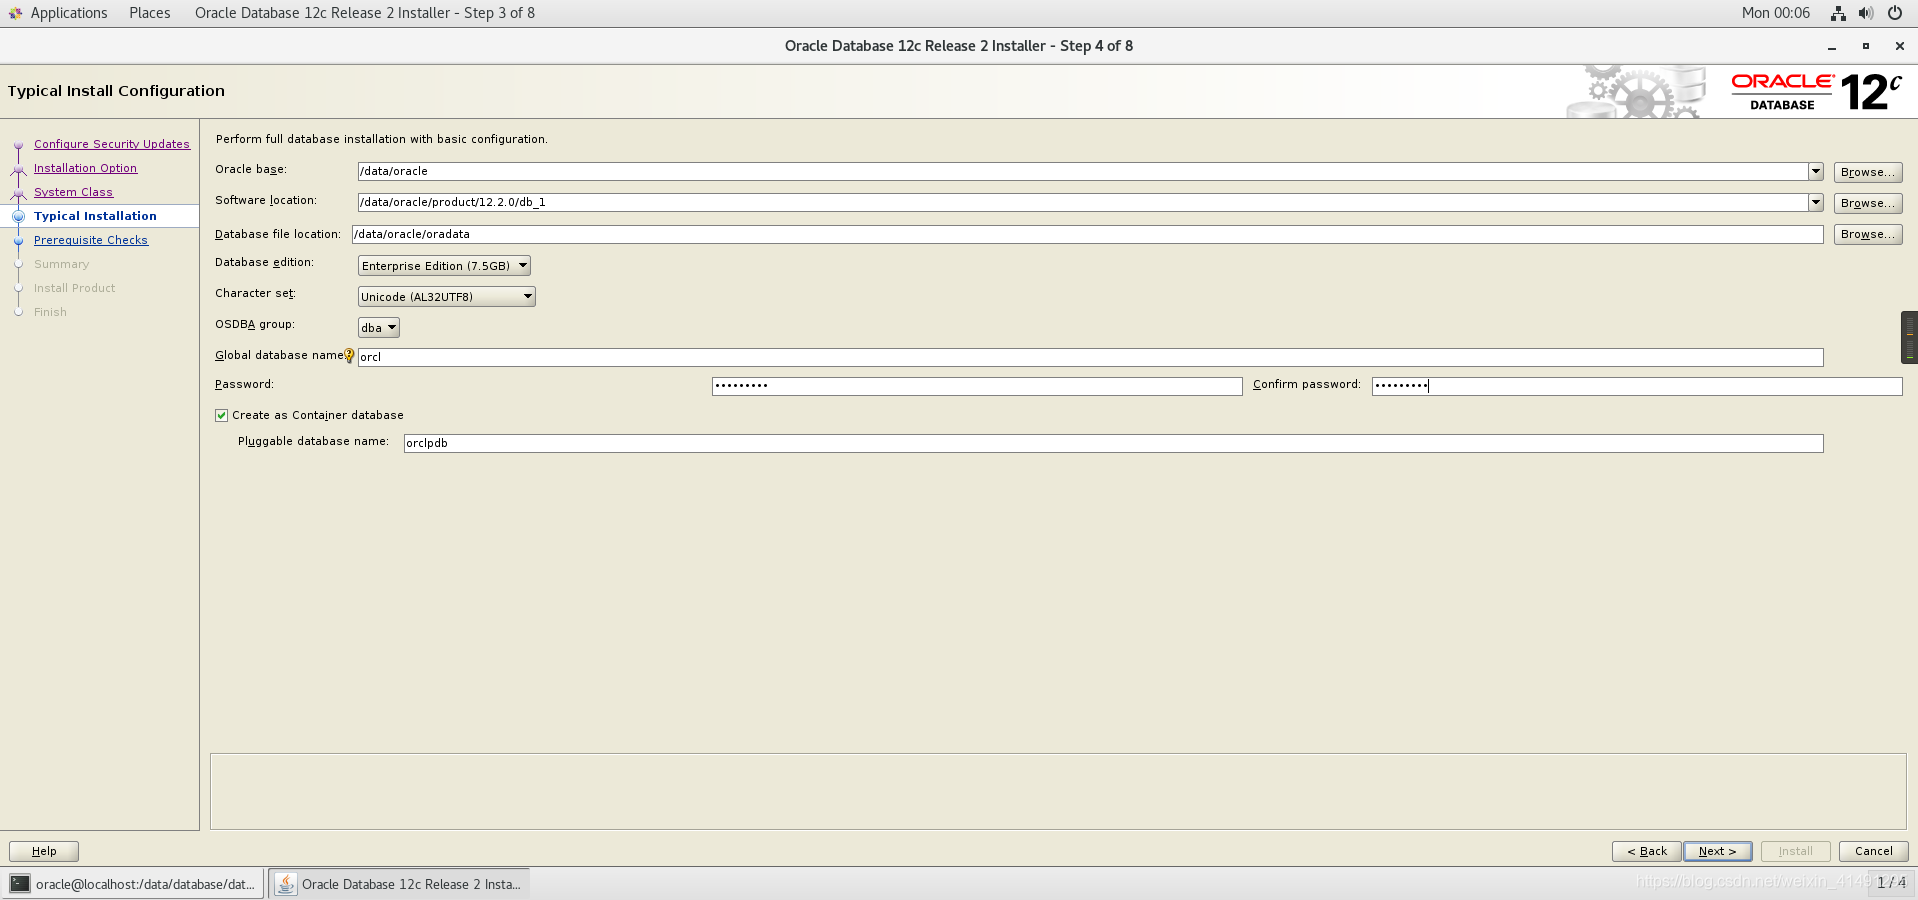
Task: Open the Places menu
Action: coord(149,13)
